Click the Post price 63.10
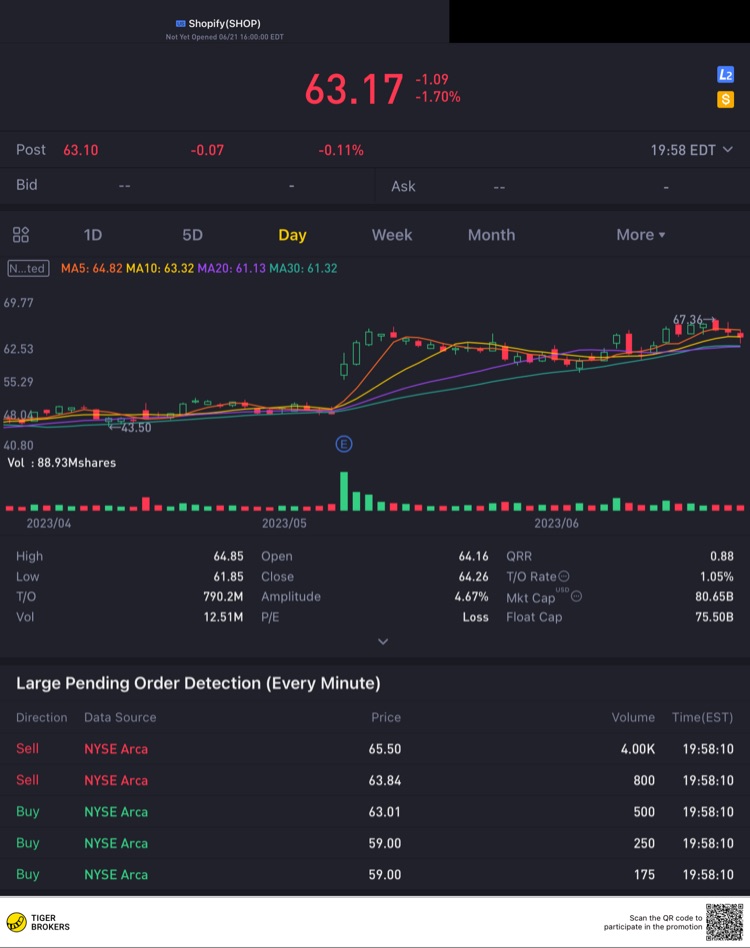 click(x=80, y=150)
